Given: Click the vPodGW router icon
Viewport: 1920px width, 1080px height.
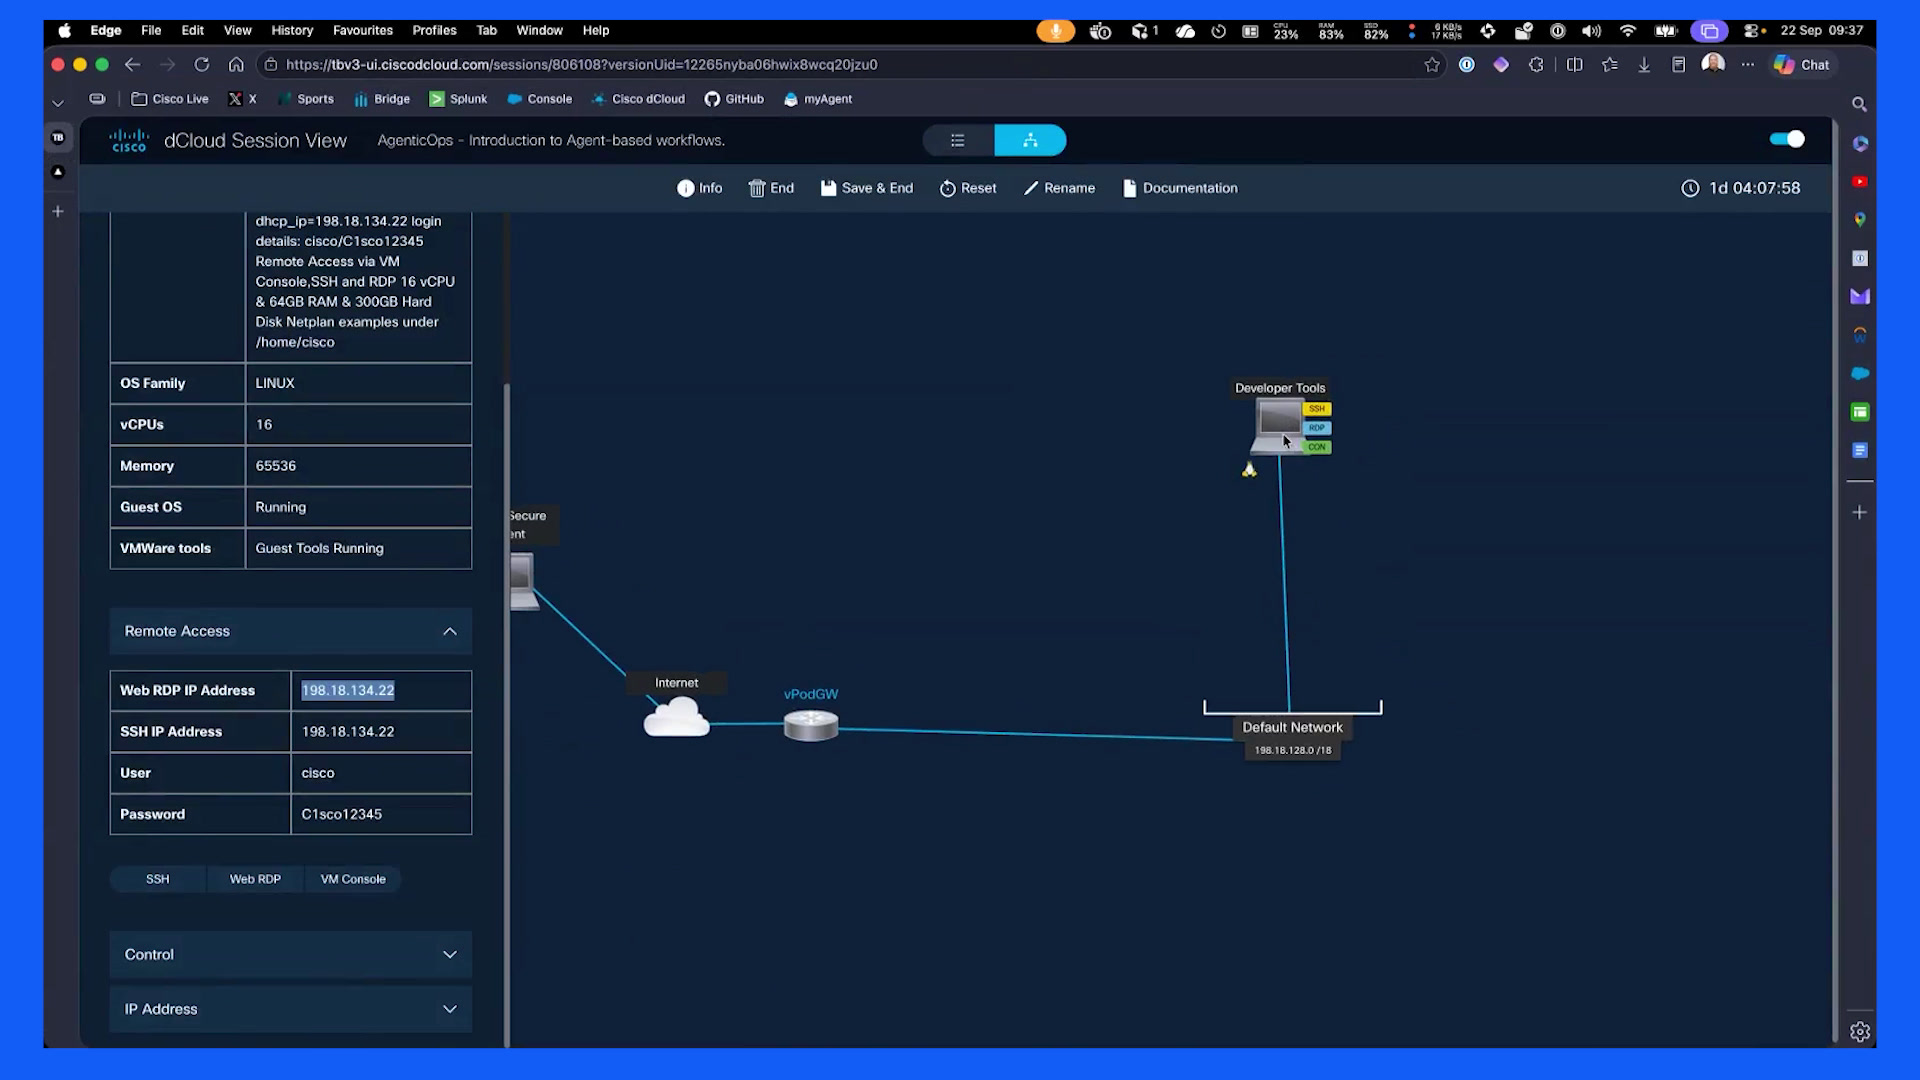Looking at the screenshot, I should click(x=811, y=725).
